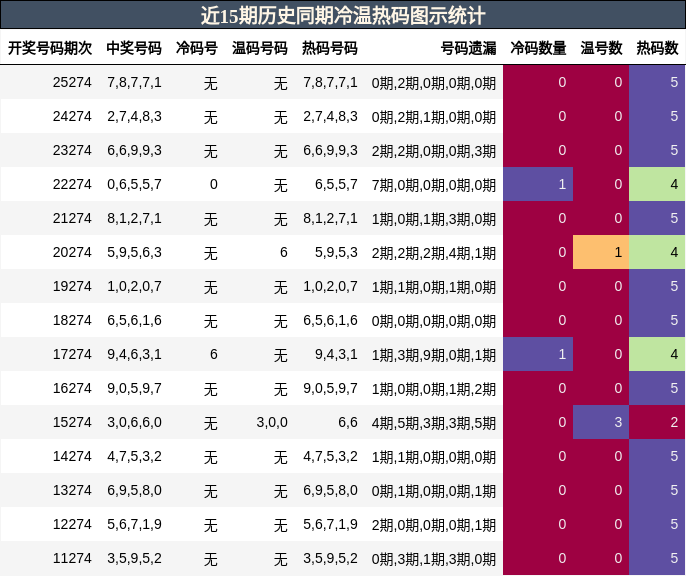Click the title 近15期历史同期冷温热码图示统计
The image size is (686, 576).
[343, 16]
